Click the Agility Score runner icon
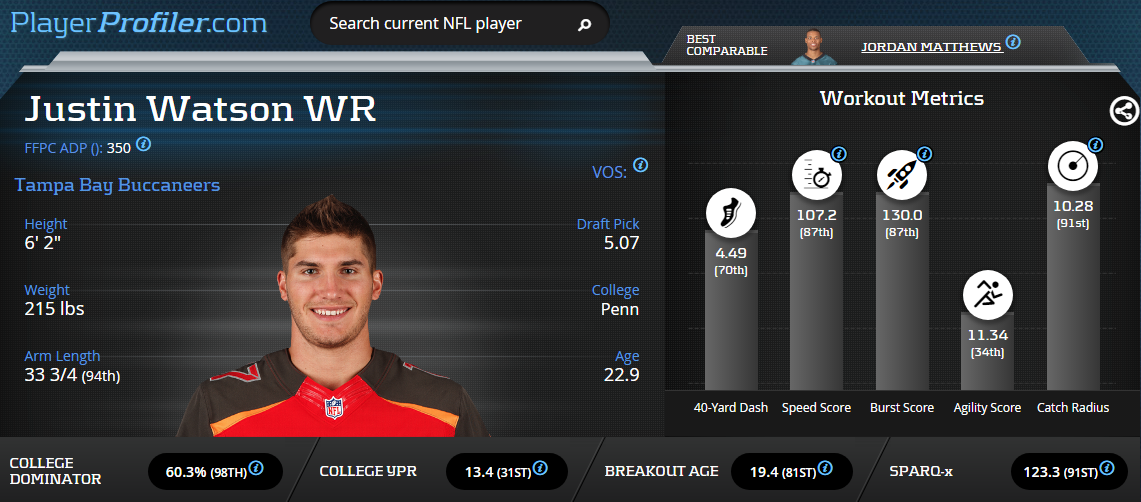This screenshot has width=1141, height=502. click(x=987, y=295)
